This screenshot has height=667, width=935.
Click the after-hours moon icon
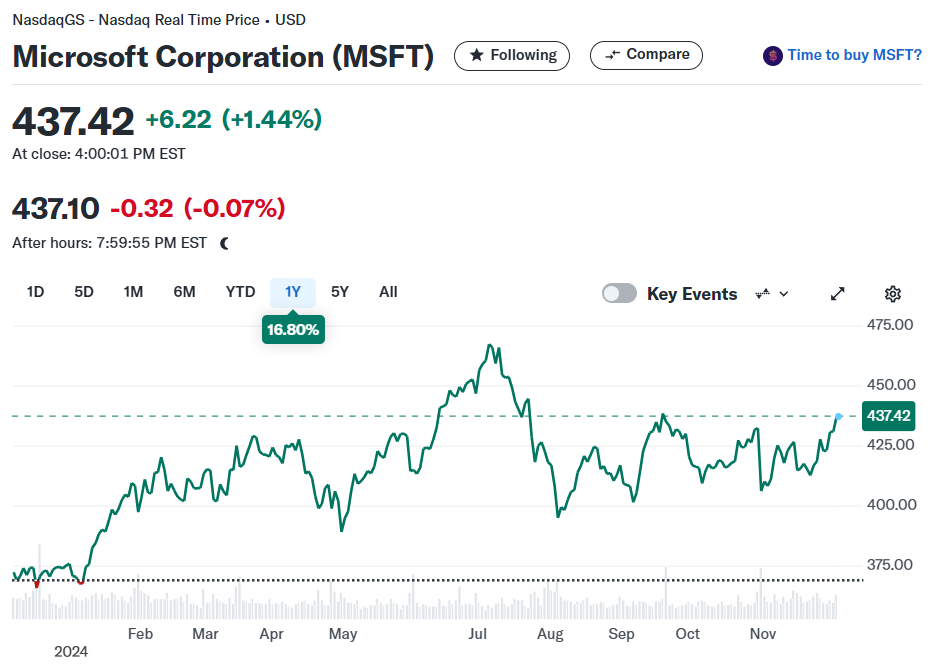(x=225, y=243)
